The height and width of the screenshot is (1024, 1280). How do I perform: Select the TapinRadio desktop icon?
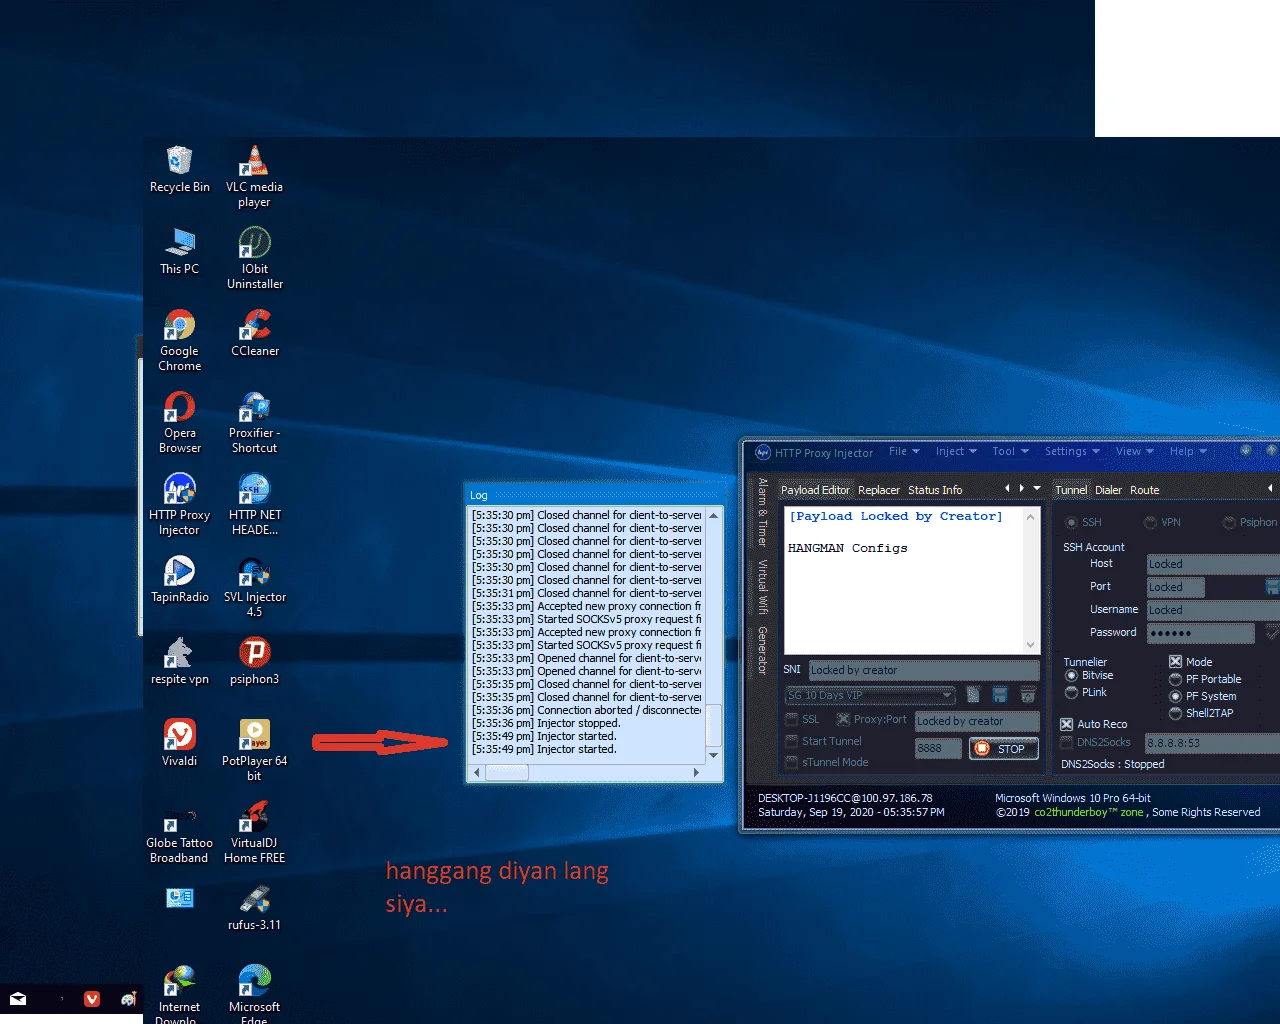click(x=180, y=580)
